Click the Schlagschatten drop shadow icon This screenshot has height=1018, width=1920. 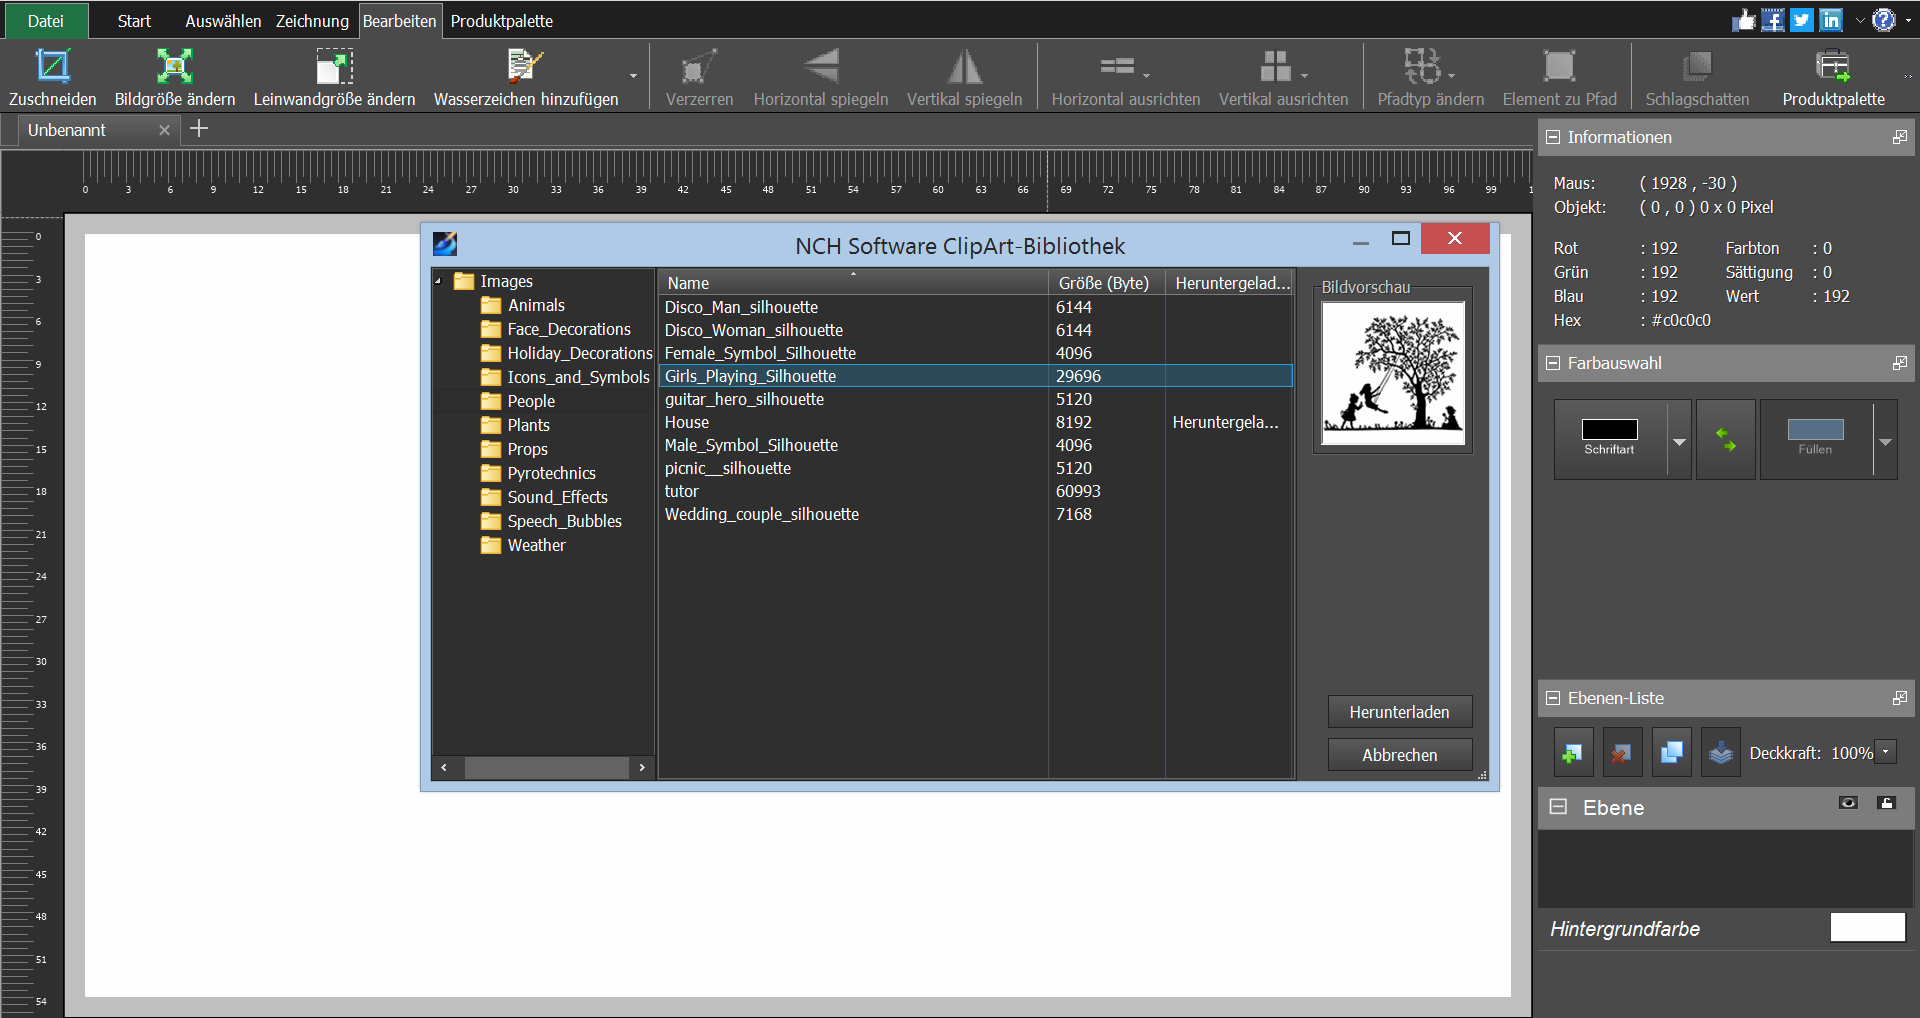click(x=1697, y=67)
